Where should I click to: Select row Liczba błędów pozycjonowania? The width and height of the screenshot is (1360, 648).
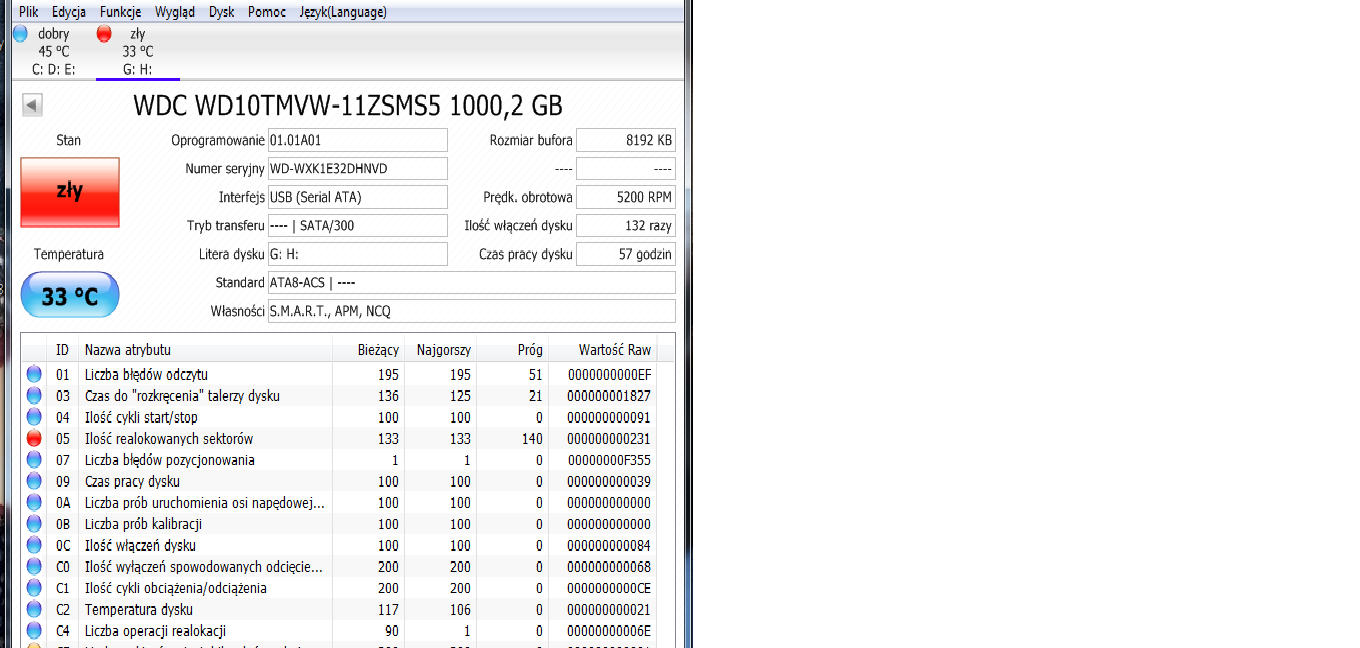point(339,460)
